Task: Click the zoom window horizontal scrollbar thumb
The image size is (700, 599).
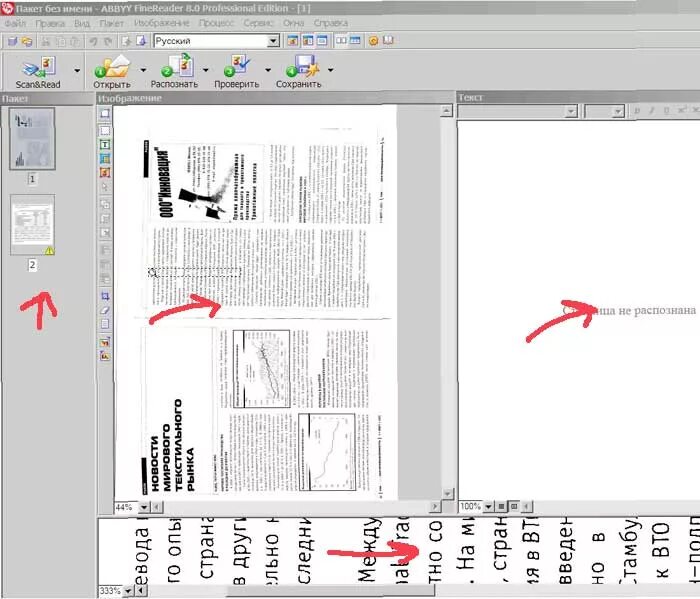Action: pyautogui.click(x=330, y=591)
